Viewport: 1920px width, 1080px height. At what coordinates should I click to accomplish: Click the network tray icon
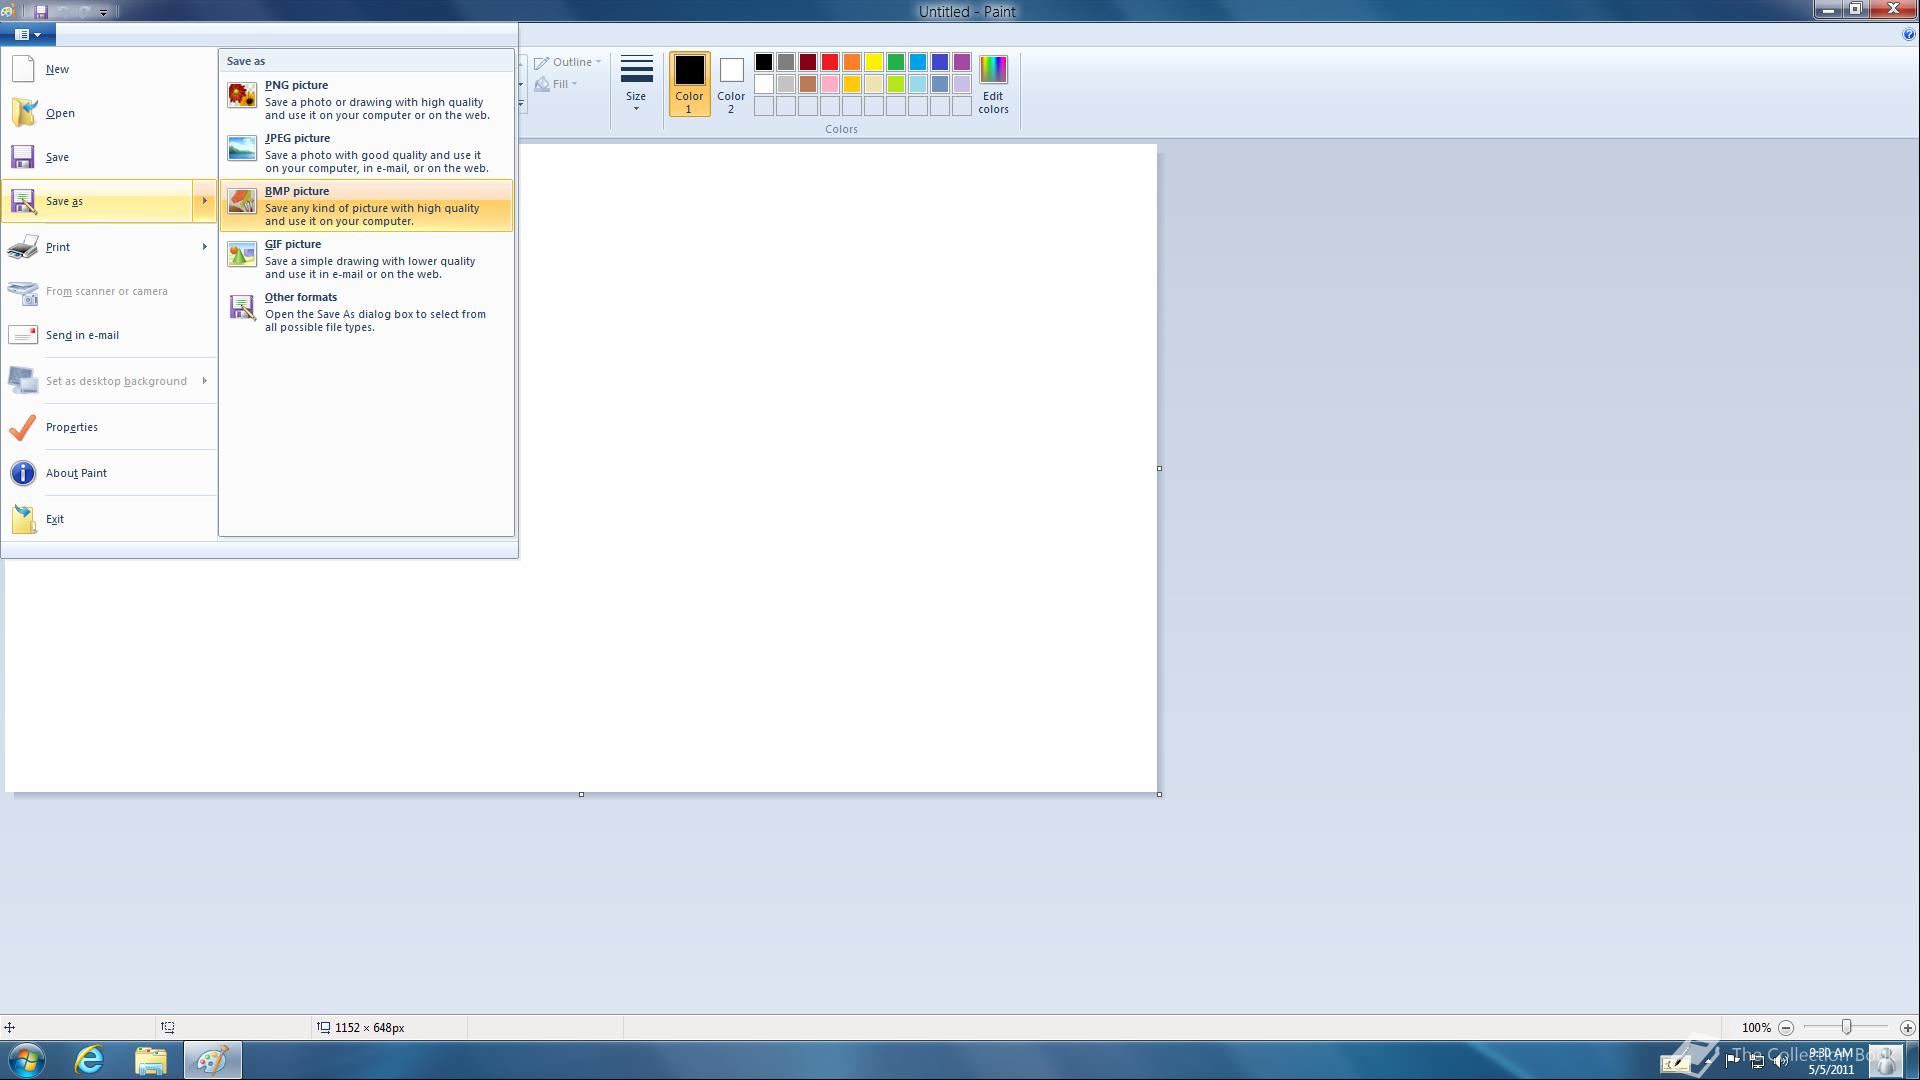[1757, 1061]
